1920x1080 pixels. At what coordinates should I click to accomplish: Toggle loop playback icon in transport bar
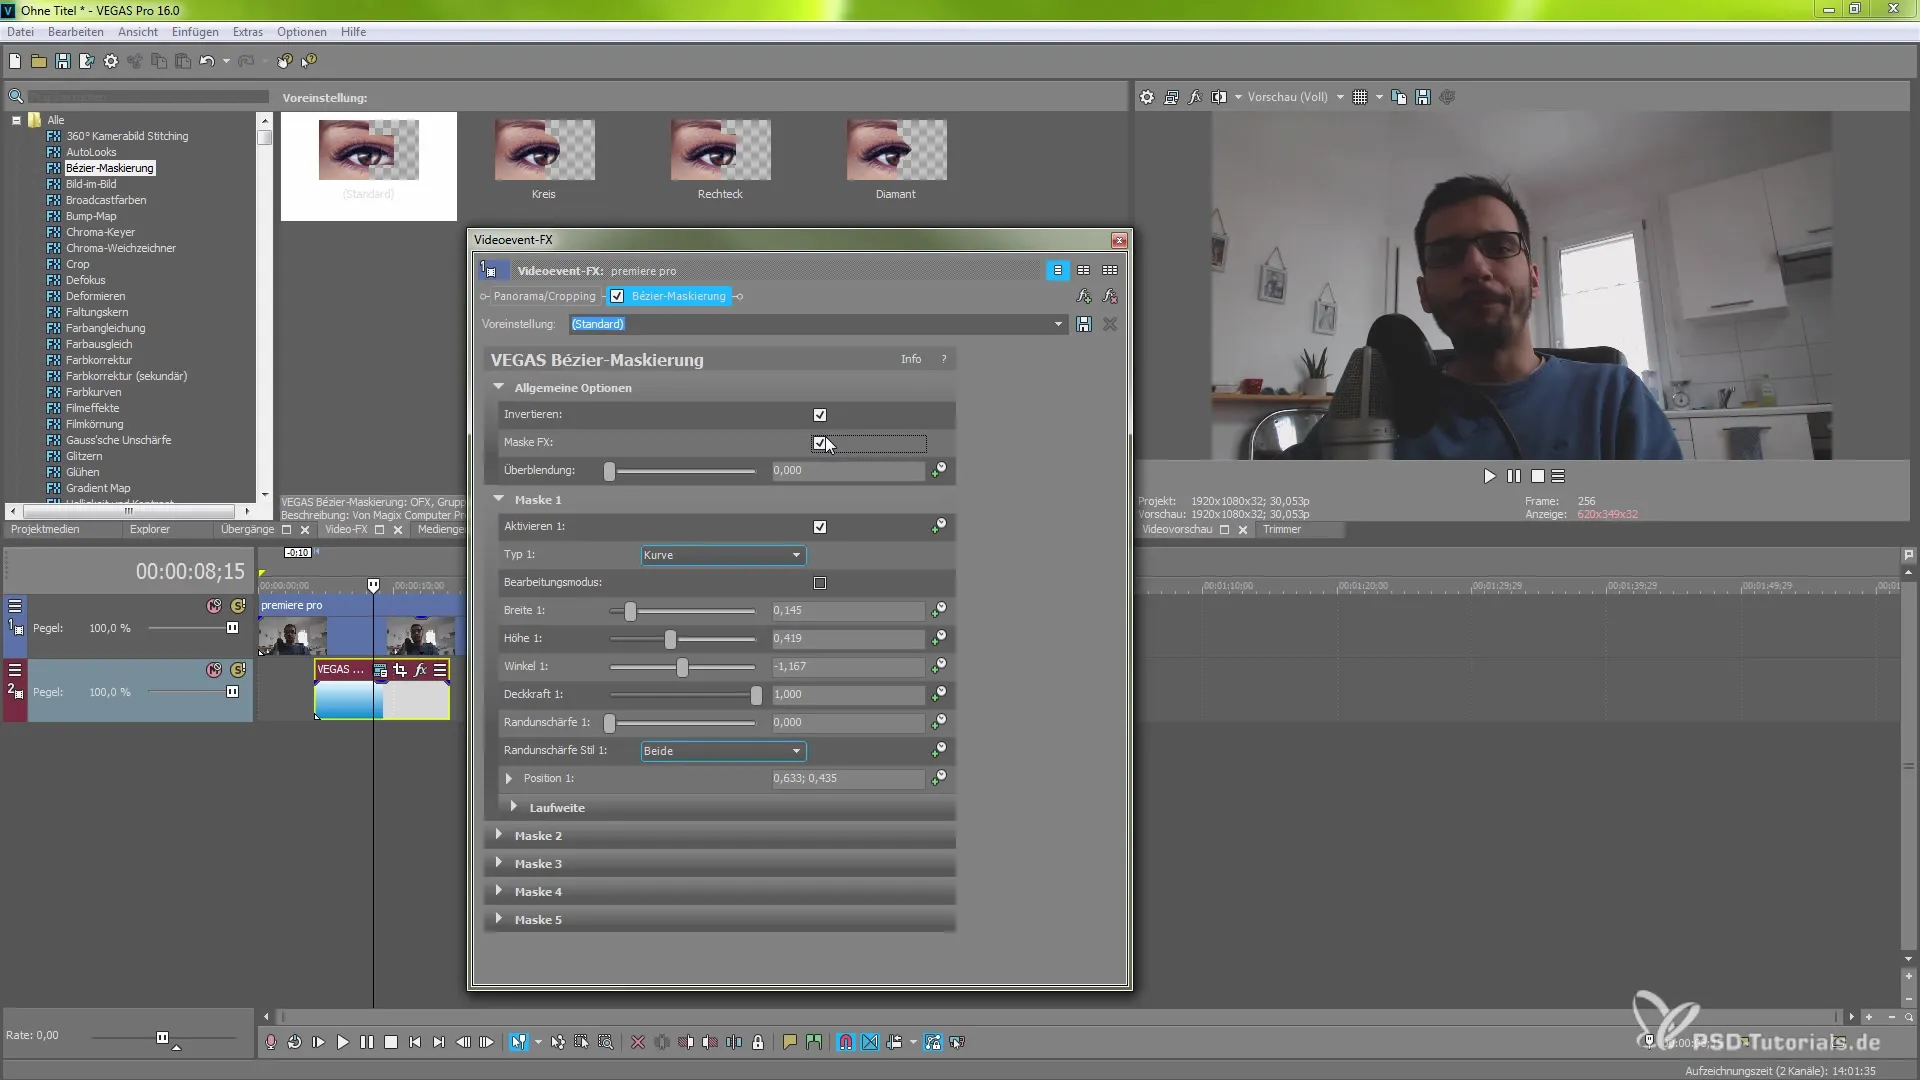pyautogui.click(x=294, y=1042)
